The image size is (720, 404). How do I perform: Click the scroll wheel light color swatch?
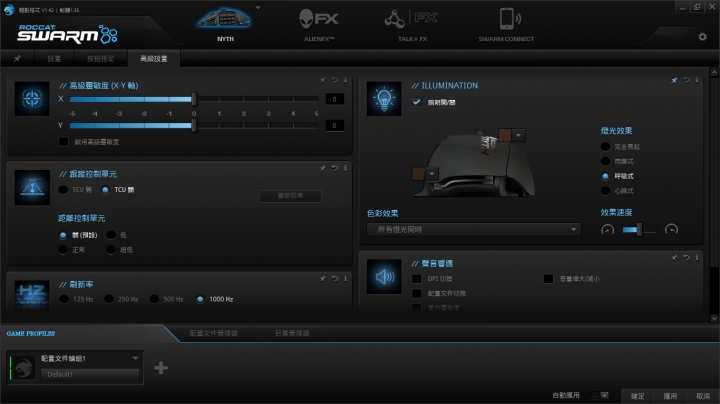pyautogui.click(x=505, y=135)
